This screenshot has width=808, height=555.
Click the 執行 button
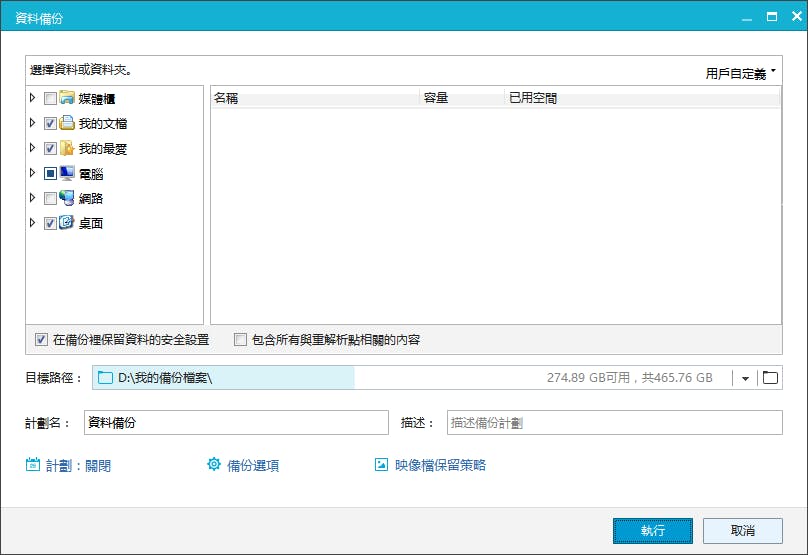653,531
